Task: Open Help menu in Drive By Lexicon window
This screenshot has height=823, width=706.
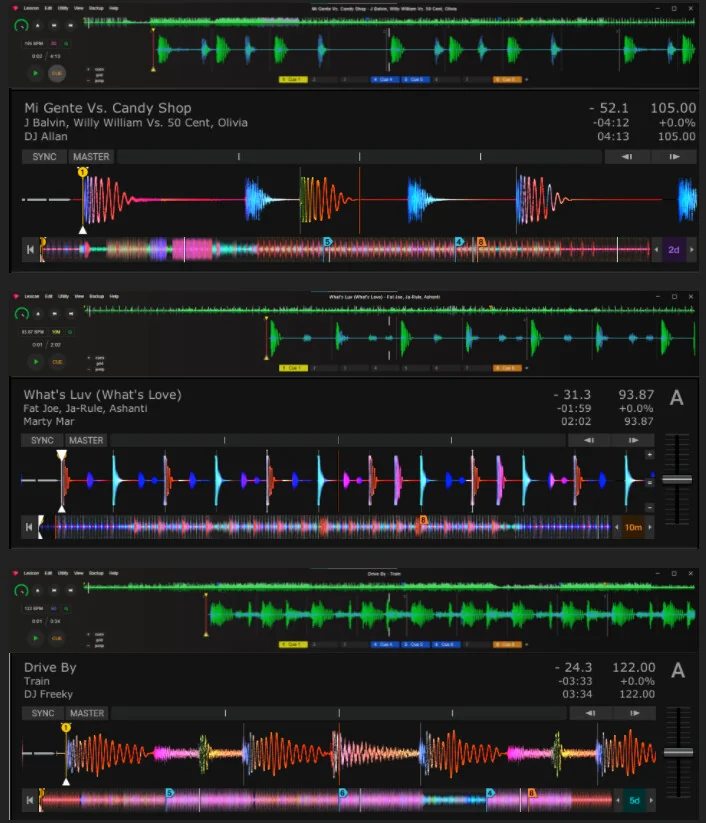Action: click(113, 573)
